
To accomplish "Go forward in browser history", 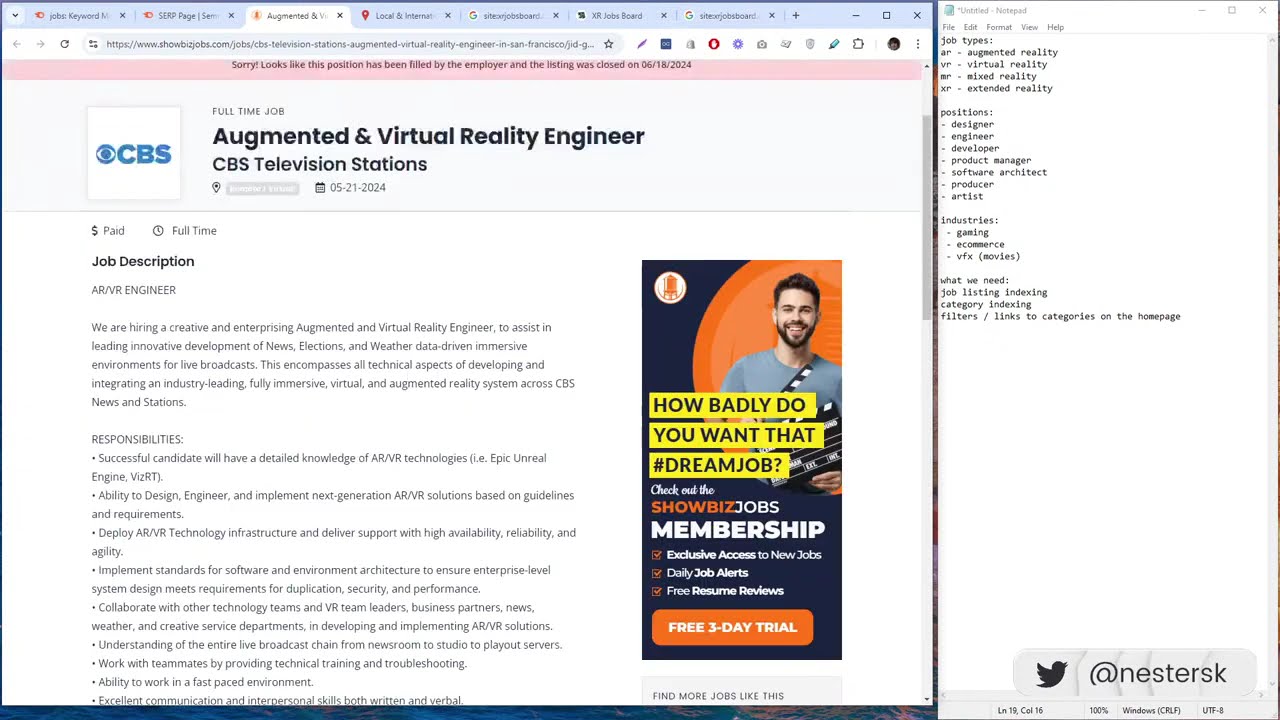I will pyautogui.click(x=40, y=44).
